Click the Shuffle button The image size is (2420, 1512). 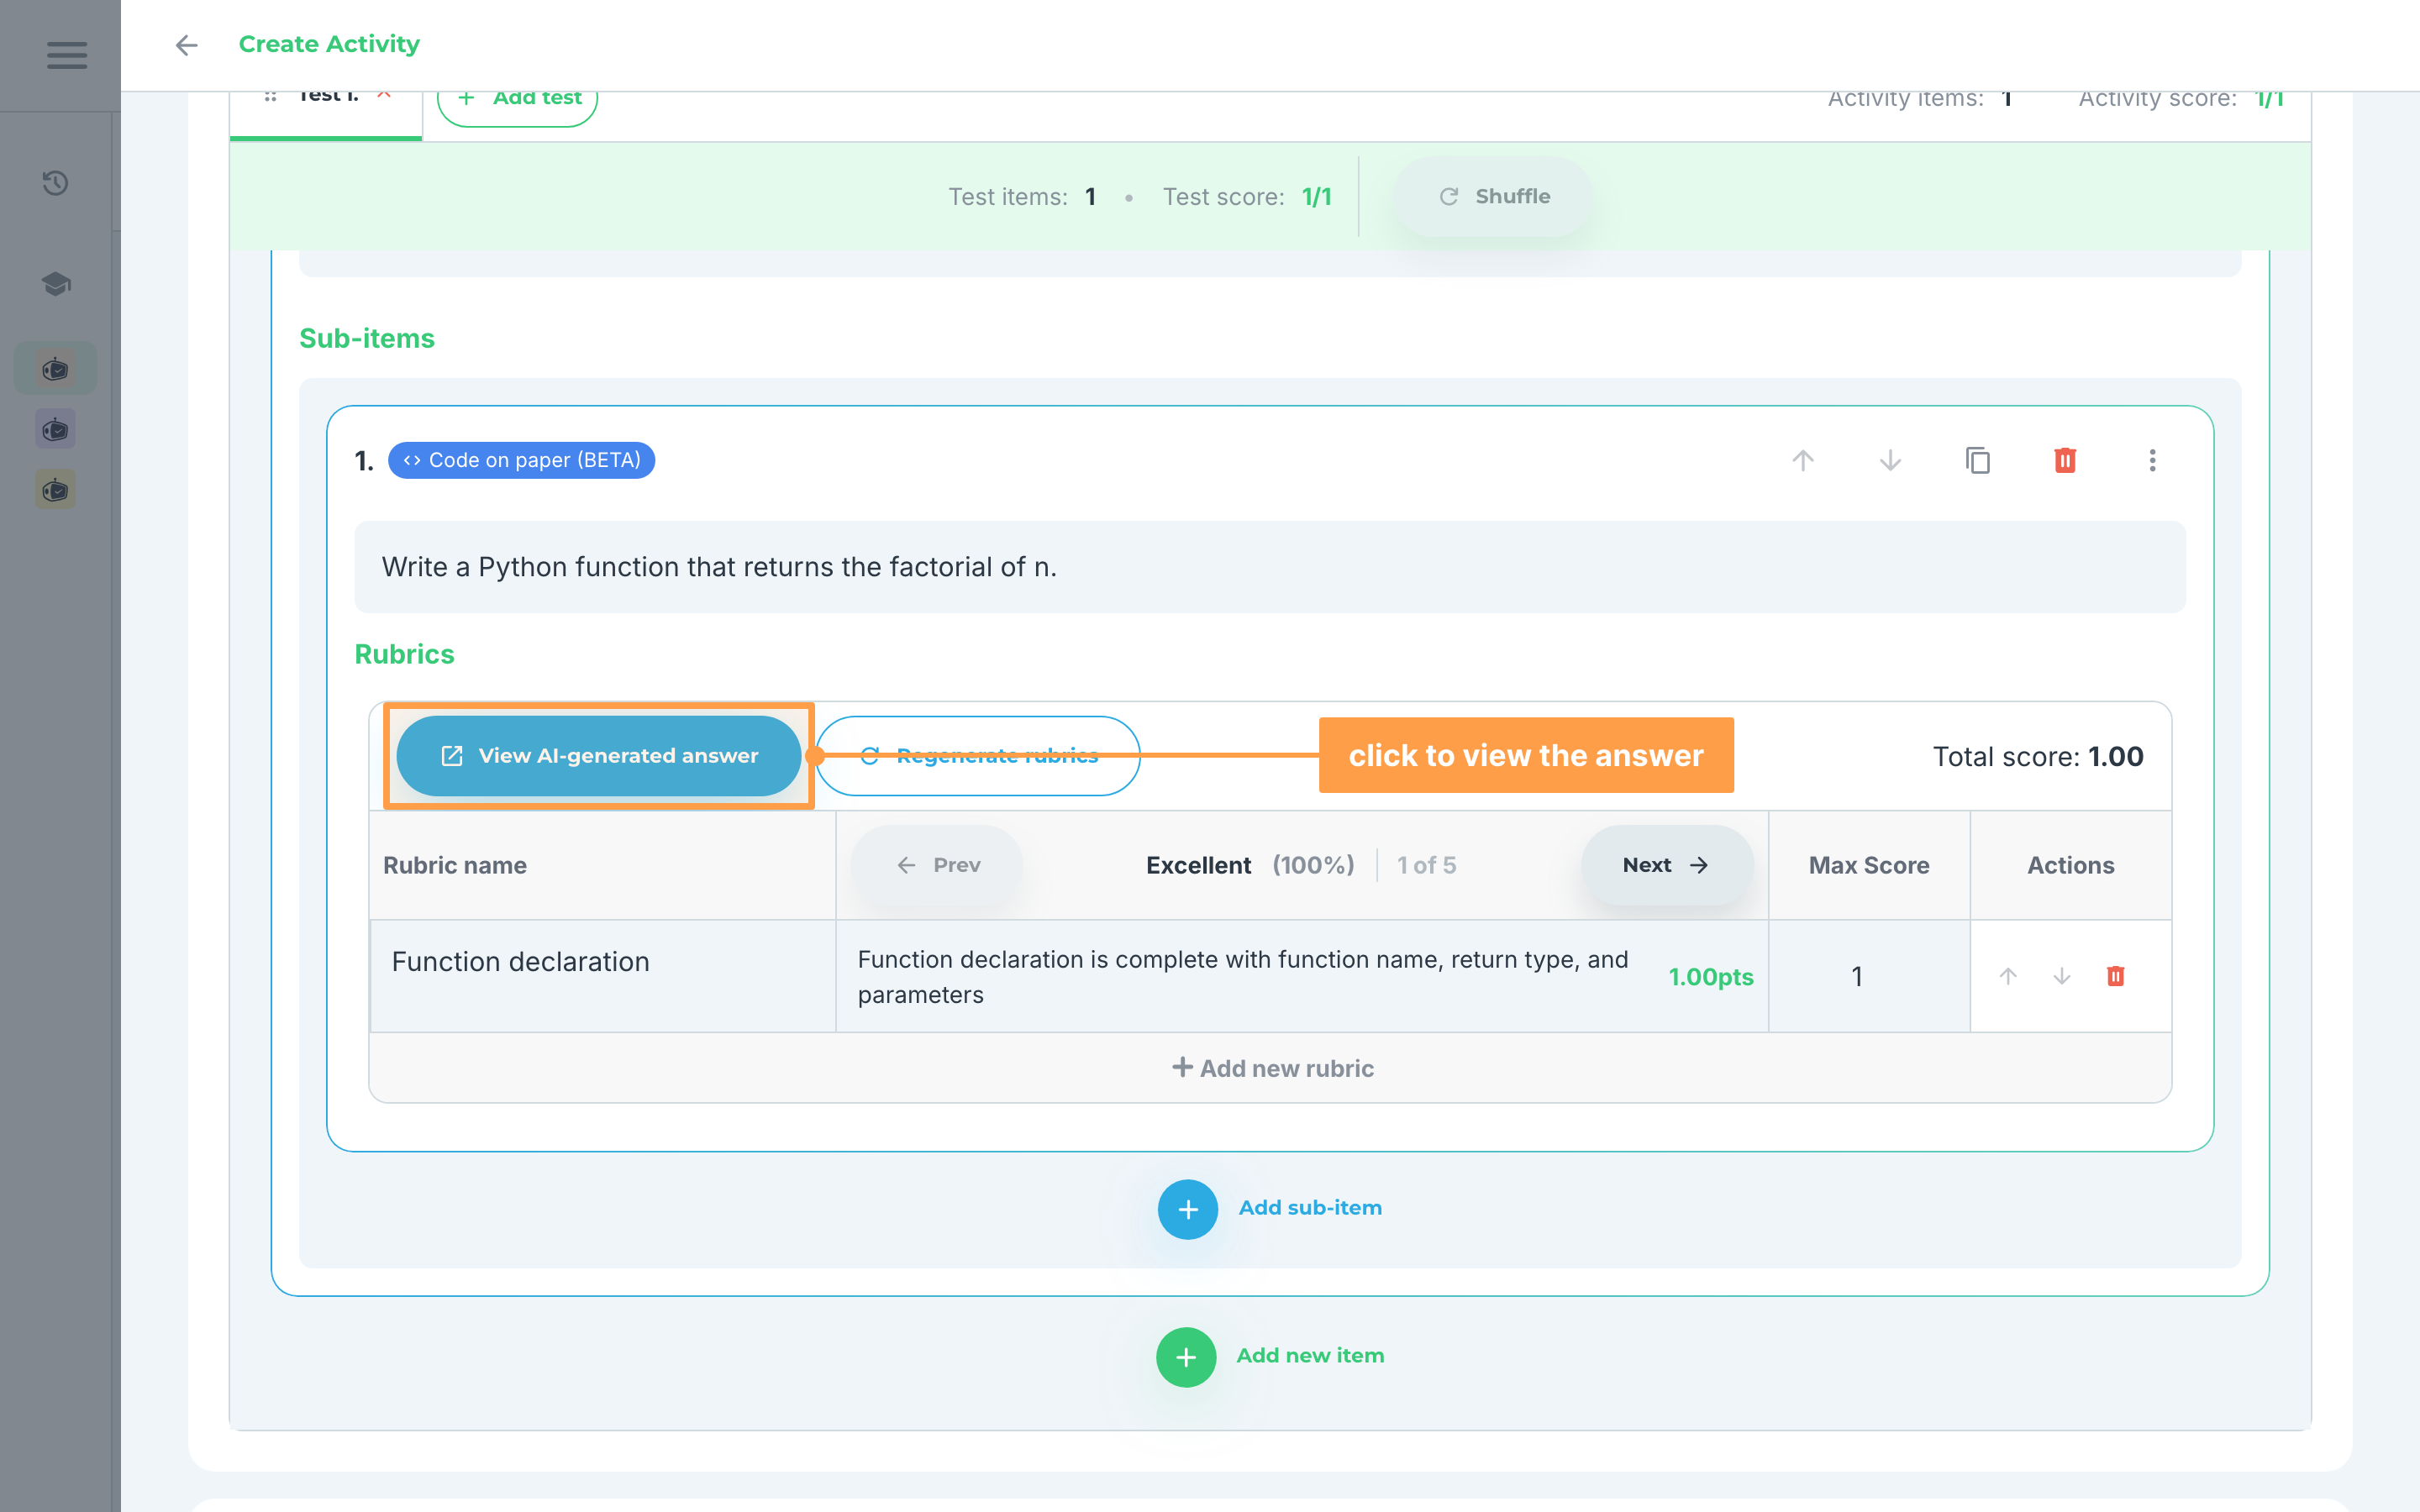[1494, 197]
